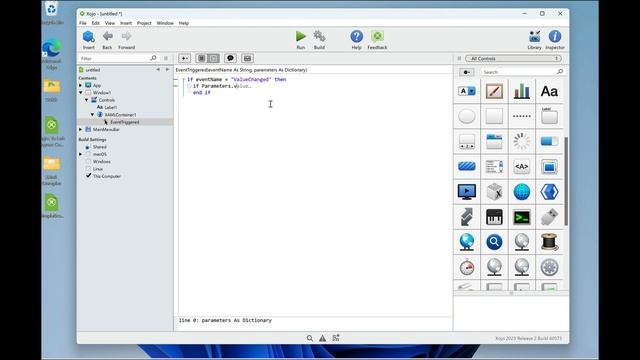640x360 pixels.
Task: Show the warnings triangle panel
Action: tap(322, 338)
